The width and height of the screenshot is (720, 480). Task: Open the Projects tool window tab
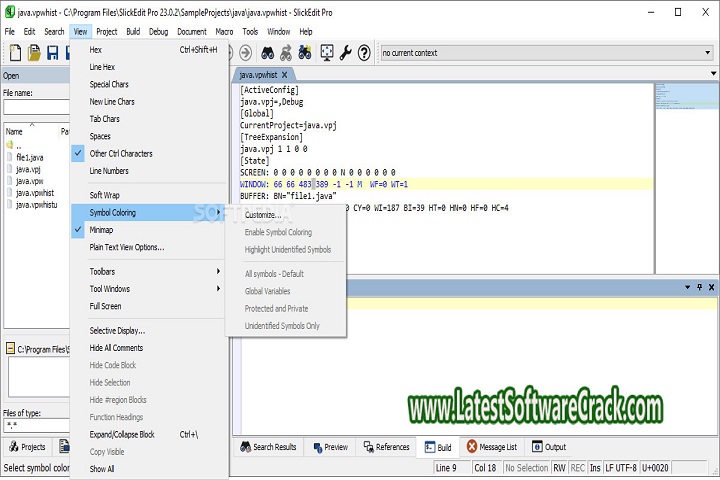pos(28,447)
